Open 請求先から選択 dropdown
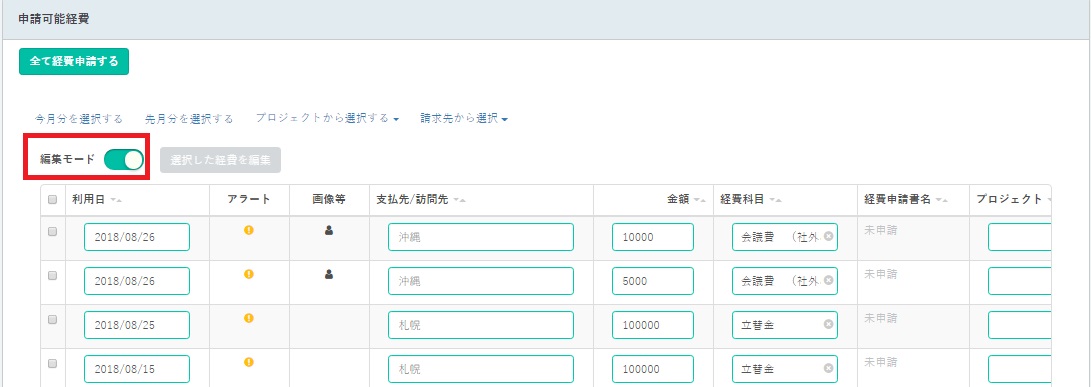Screen dimensions: 1091x387 [464, 118]
